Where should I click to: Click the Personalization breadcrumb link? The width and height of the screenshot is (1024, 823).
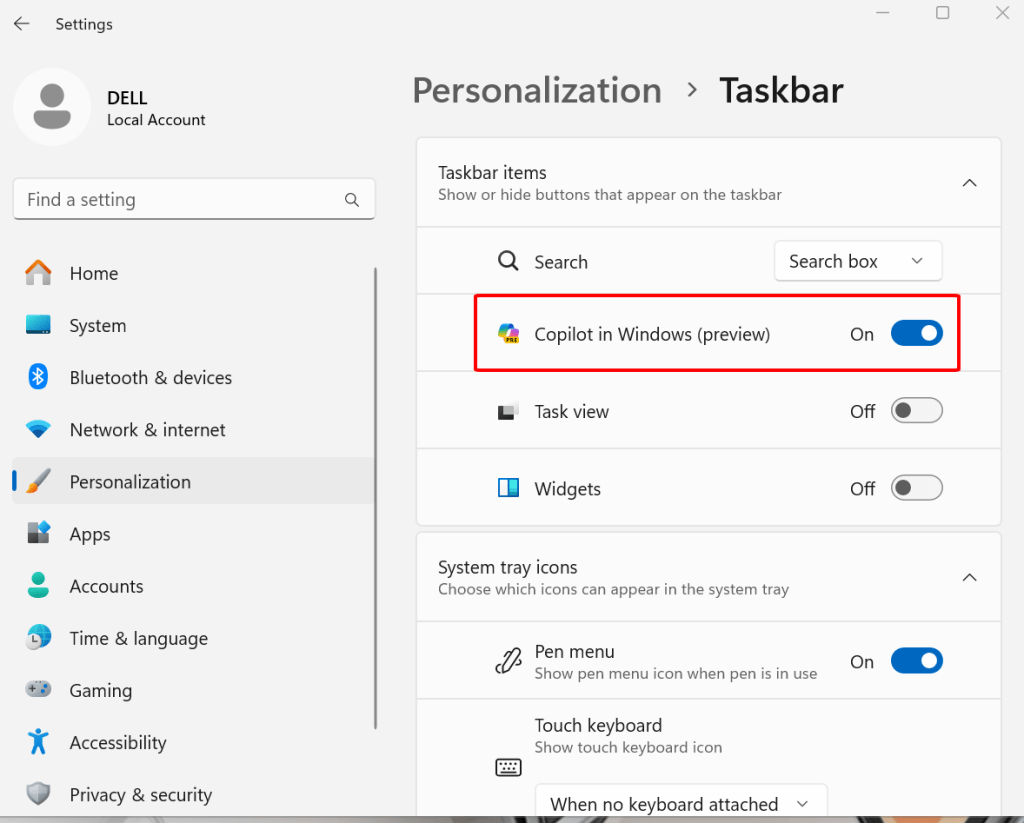coord(537,90)
